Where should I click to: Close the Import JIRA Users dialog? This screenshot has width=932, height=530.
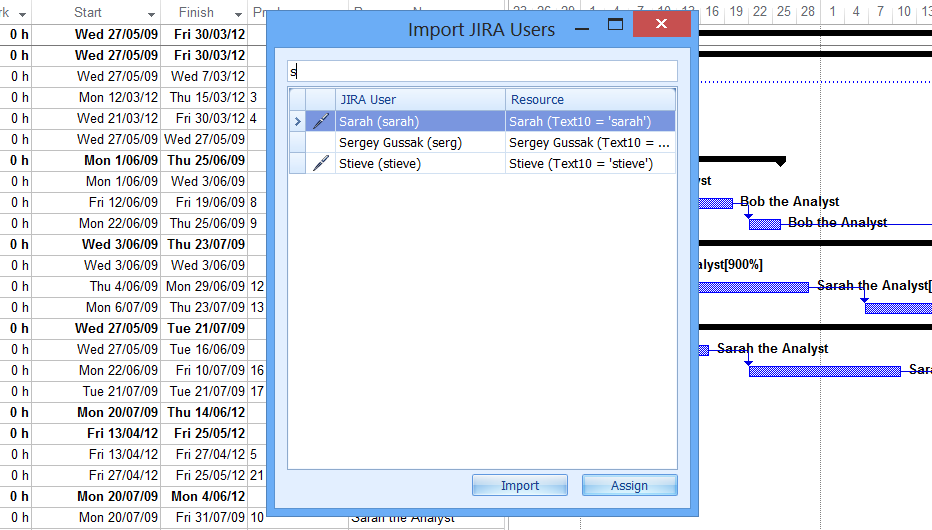(661, 25)
